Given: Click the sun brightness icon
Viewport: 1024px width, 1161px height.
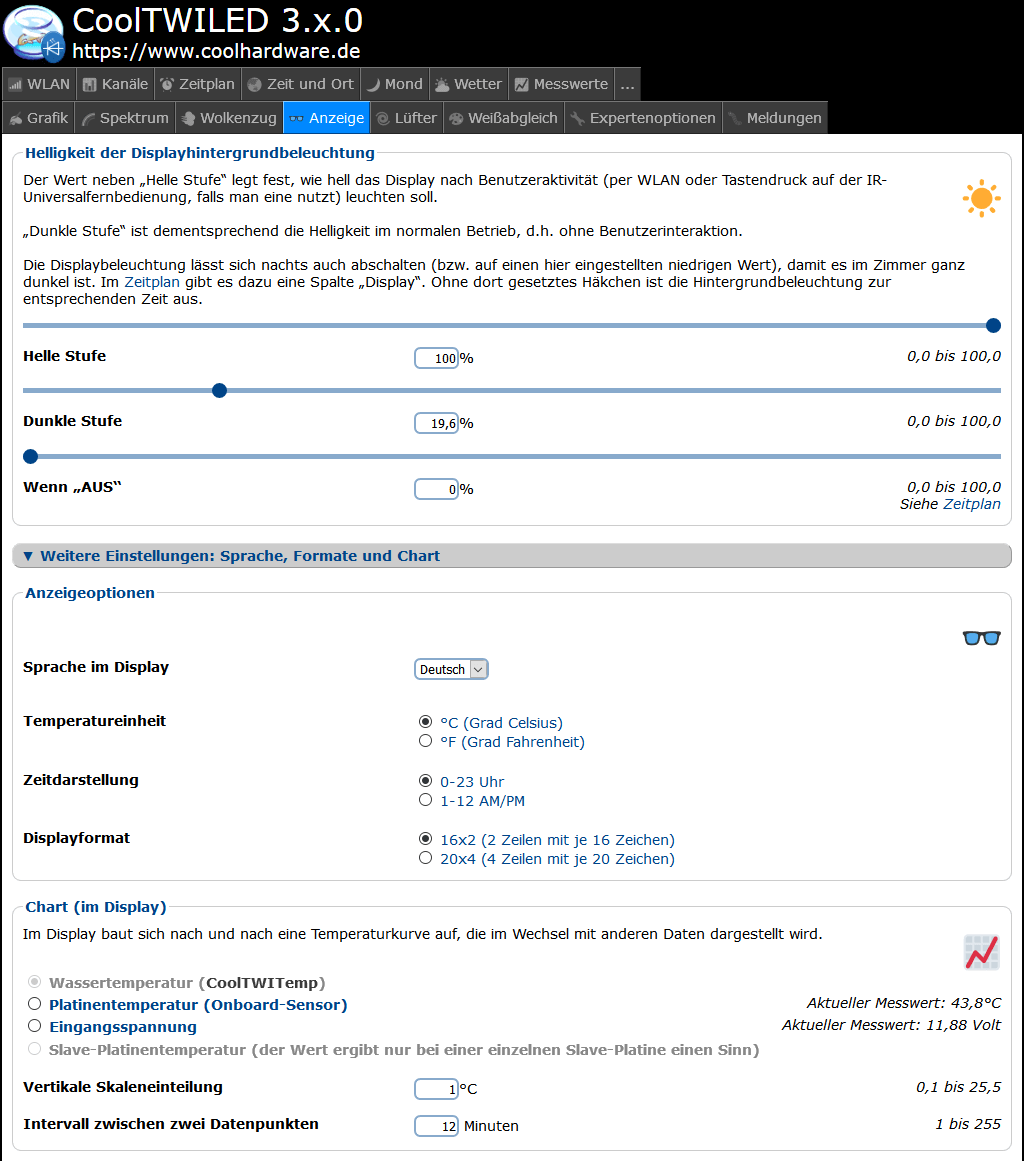Looking at the screenshot, I should (981, 199).
